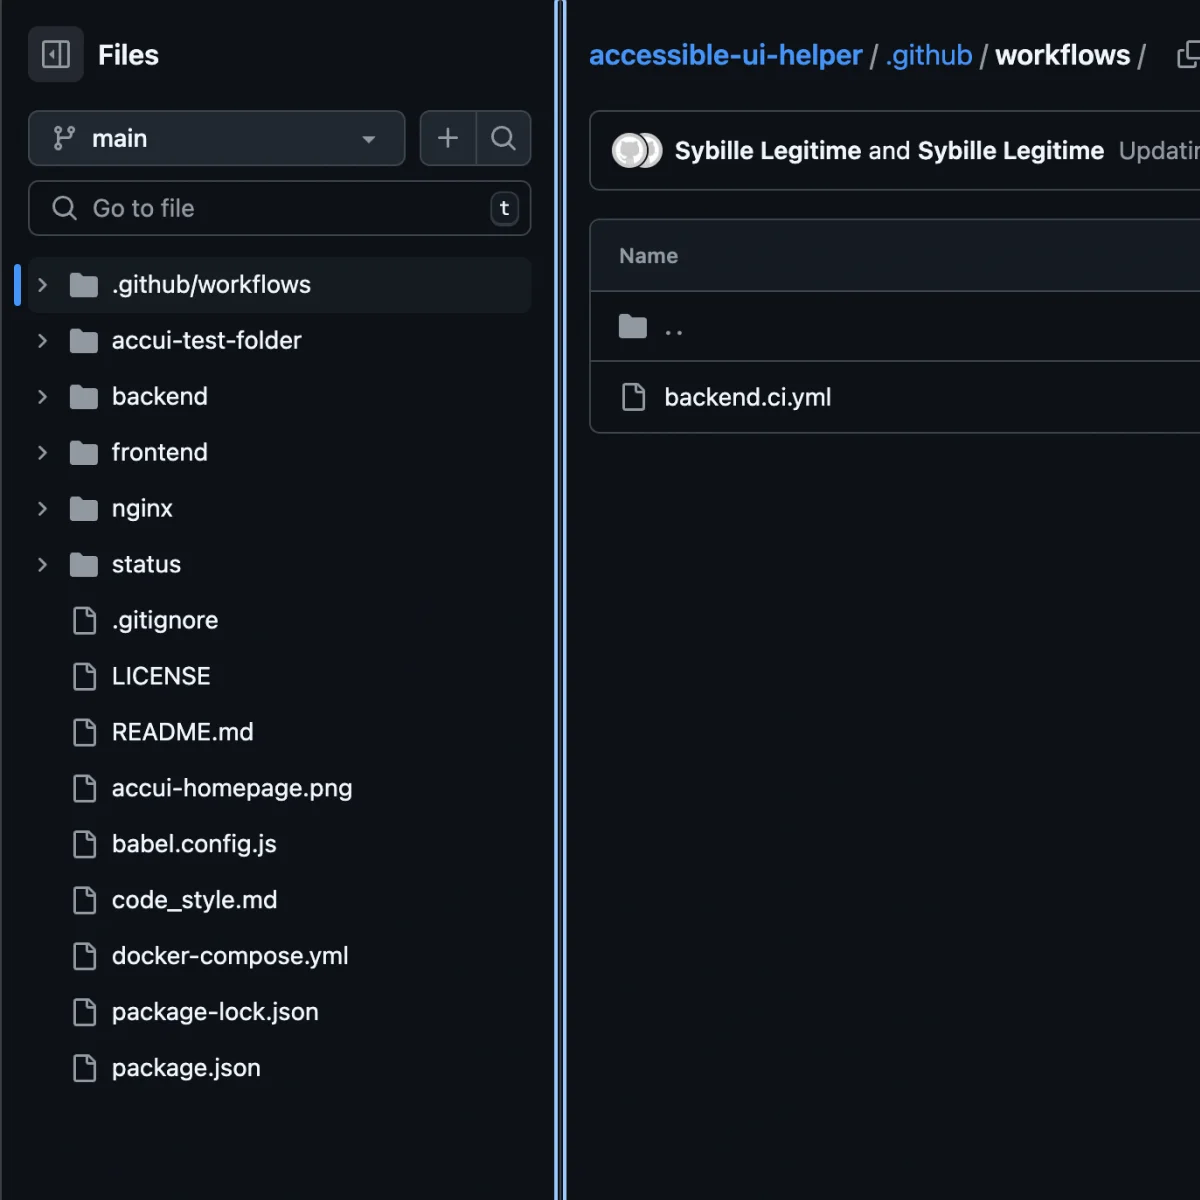Open second Sybille Legitime author link
This screenshot has height=1200, width=1200.
1011,151
